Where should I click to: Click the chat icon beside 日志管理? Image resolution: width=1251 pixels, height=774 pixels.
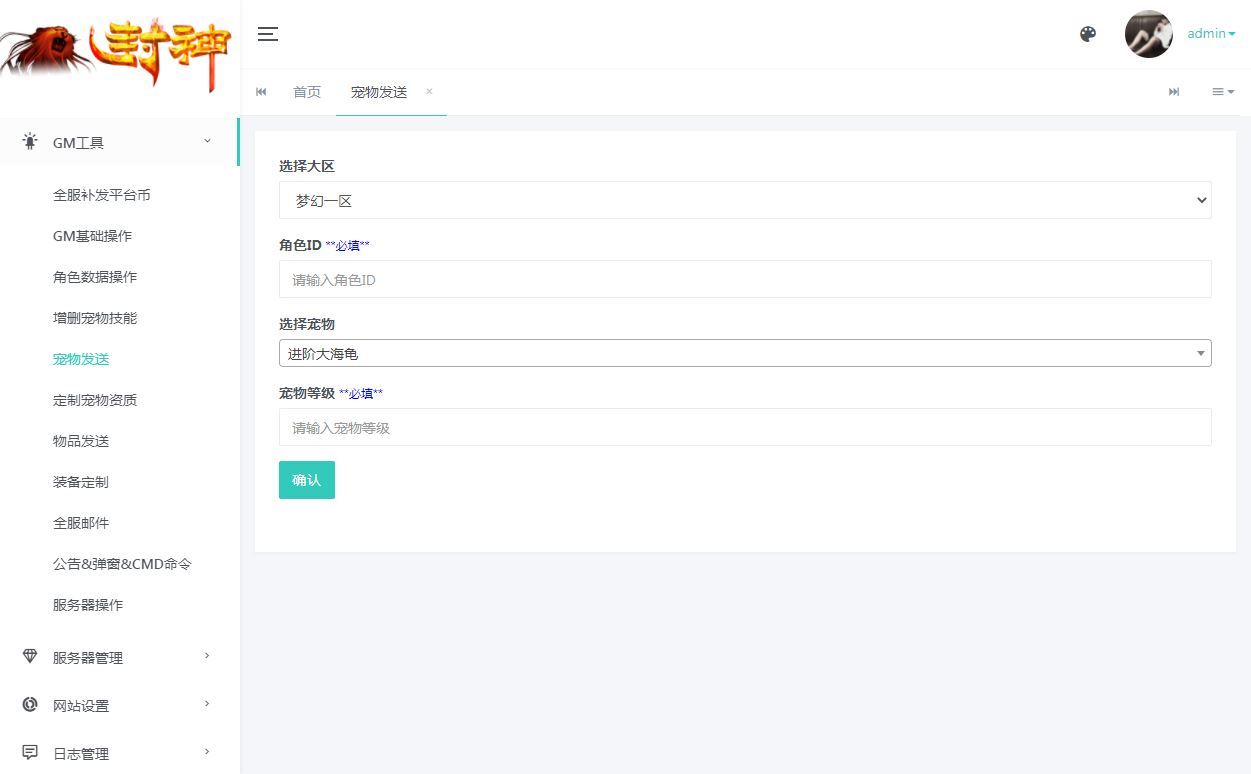(28, 752)
